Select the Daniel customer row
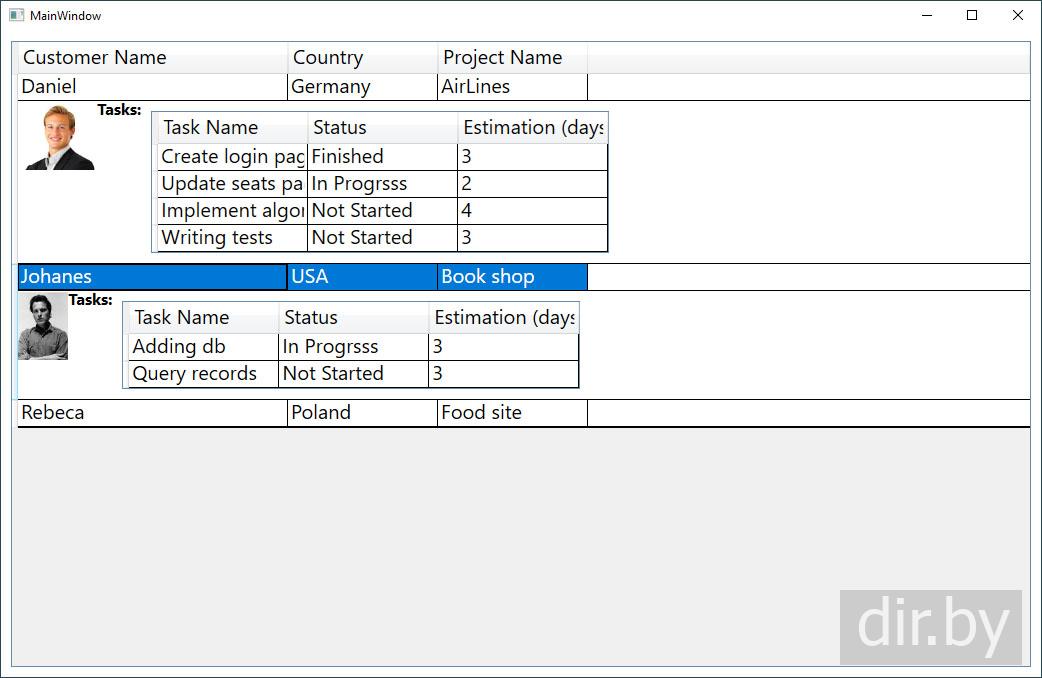This screenshot has height=678, width=1042. pyautogui.click(x=152, y=87)
